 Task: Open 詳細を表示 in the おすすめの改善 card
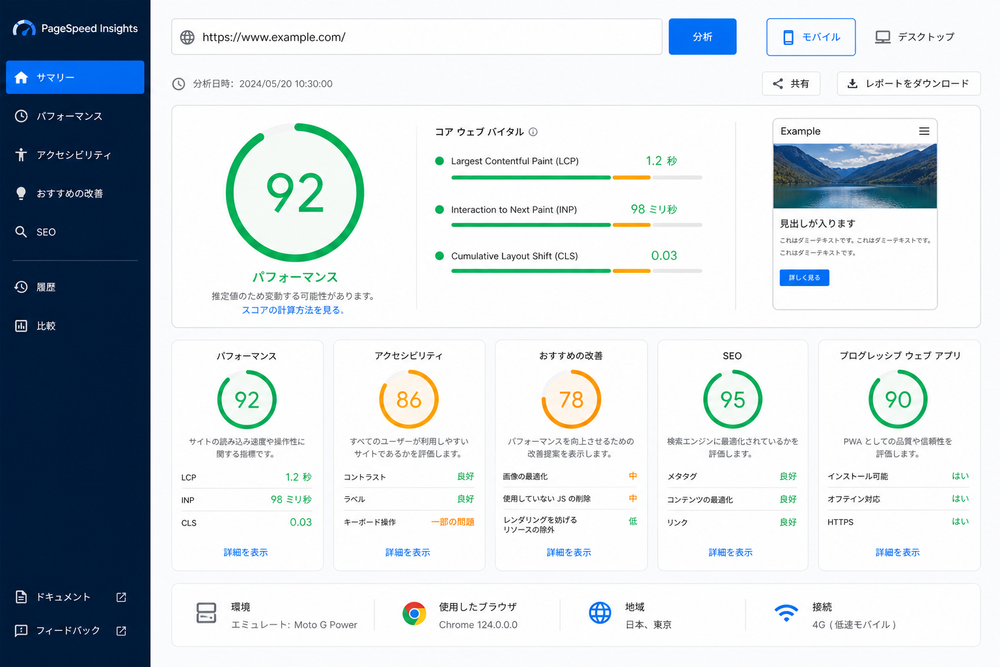[x=569, y=552]
